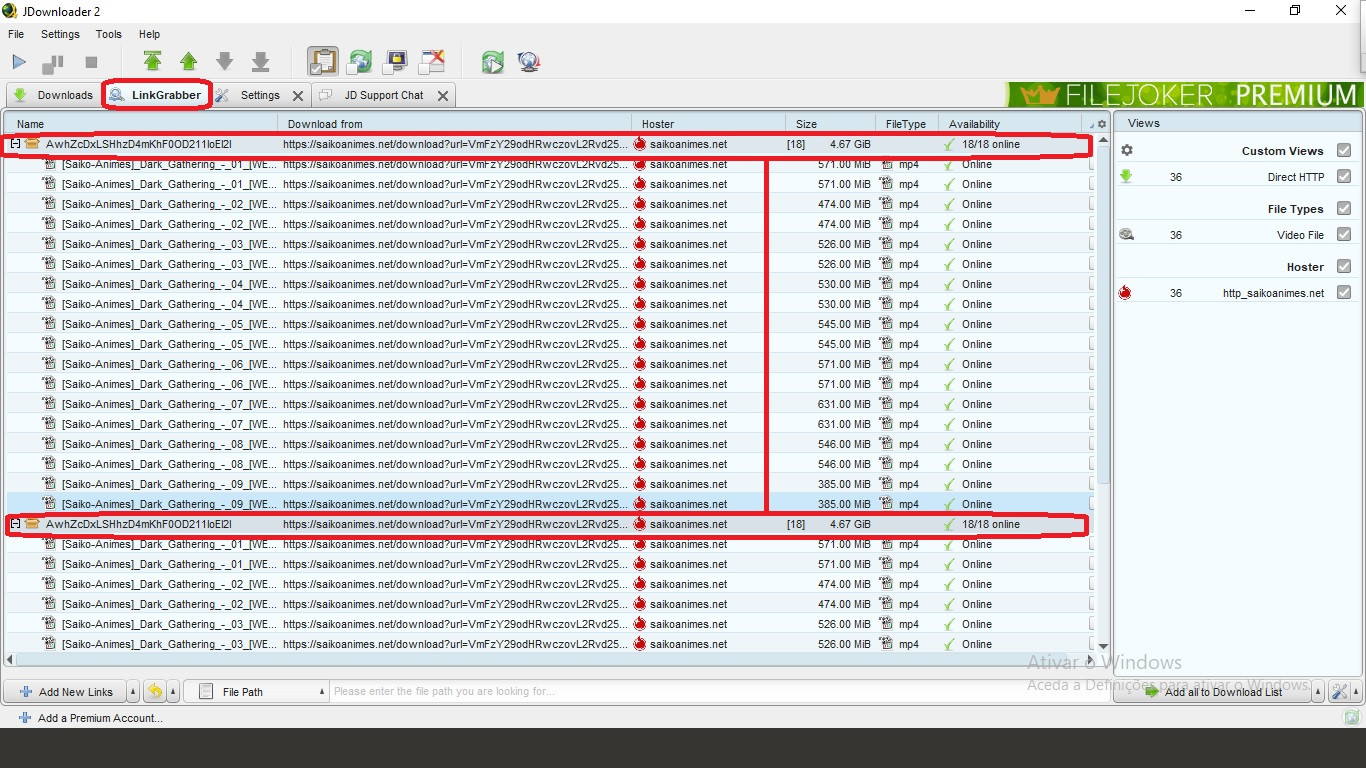The image size is (1366, 768).
Task: Click the saikoanimes hoster red icon in Views
Action: click(1126, 293)
